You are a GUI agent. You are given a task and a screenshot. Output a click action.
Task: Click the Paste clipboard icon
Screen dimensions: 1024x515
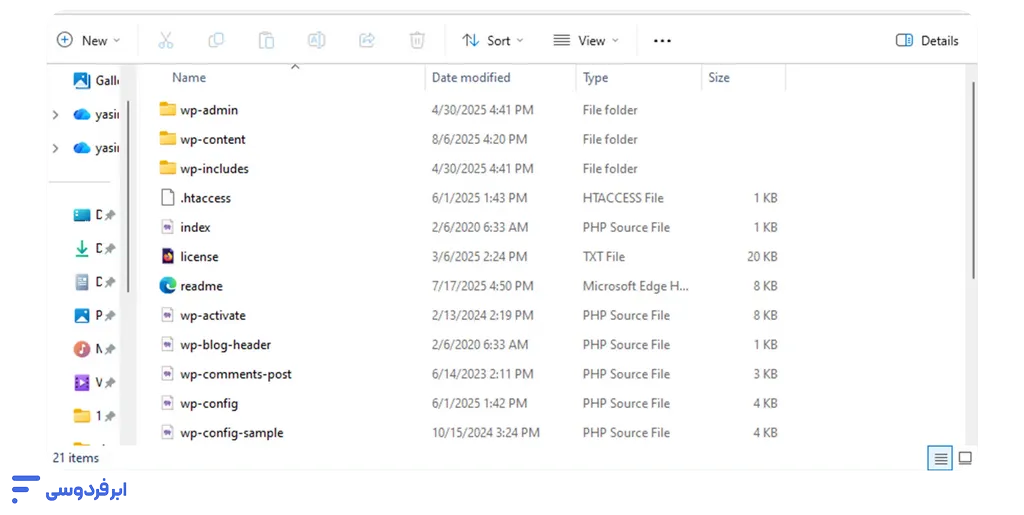pos(266,40)
